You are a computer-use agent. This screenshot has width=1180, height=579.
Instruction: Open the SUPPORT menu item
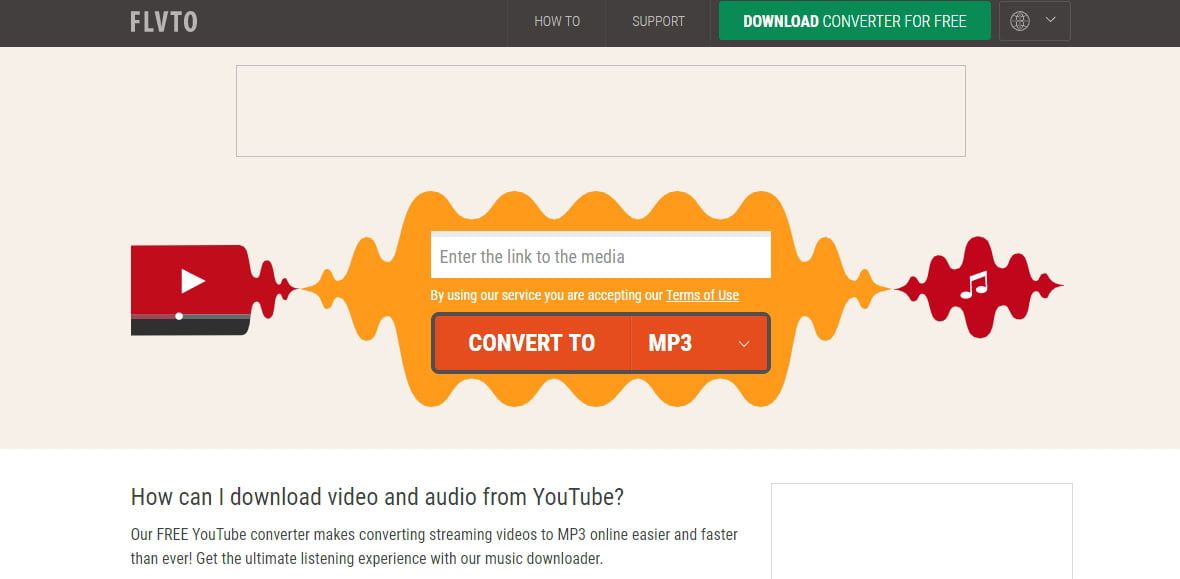pos(658,21)
